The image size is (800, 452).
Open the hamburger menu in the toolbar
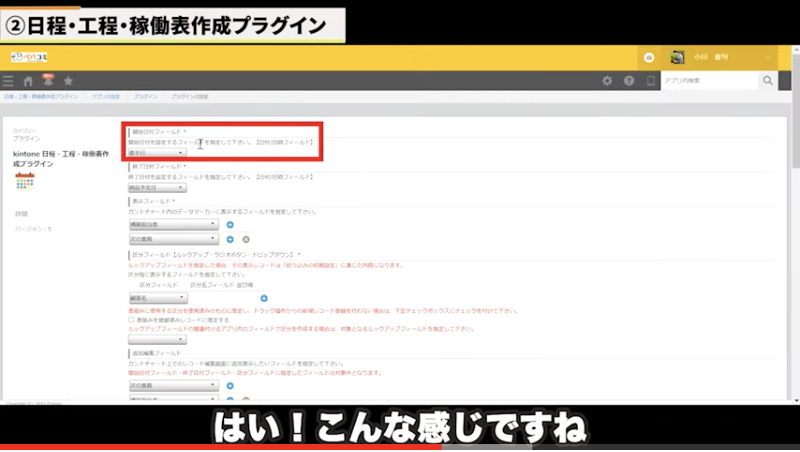click(9, 81)
